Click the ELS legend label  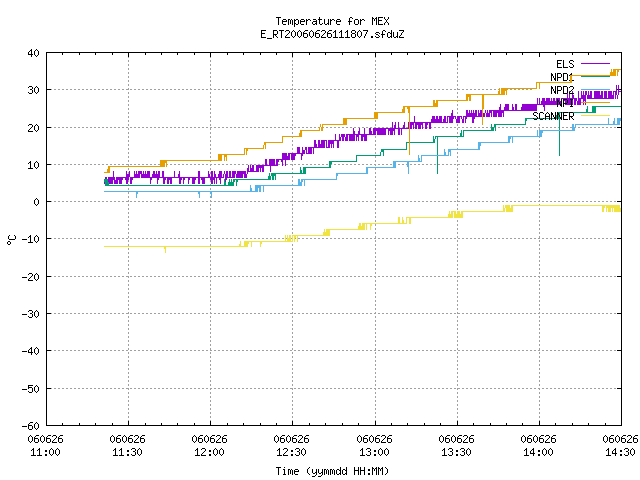click(x=565, y=64)
